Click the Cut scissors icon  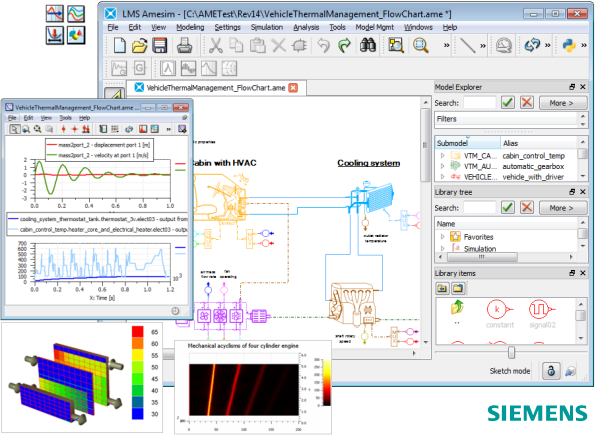(216, 46)
